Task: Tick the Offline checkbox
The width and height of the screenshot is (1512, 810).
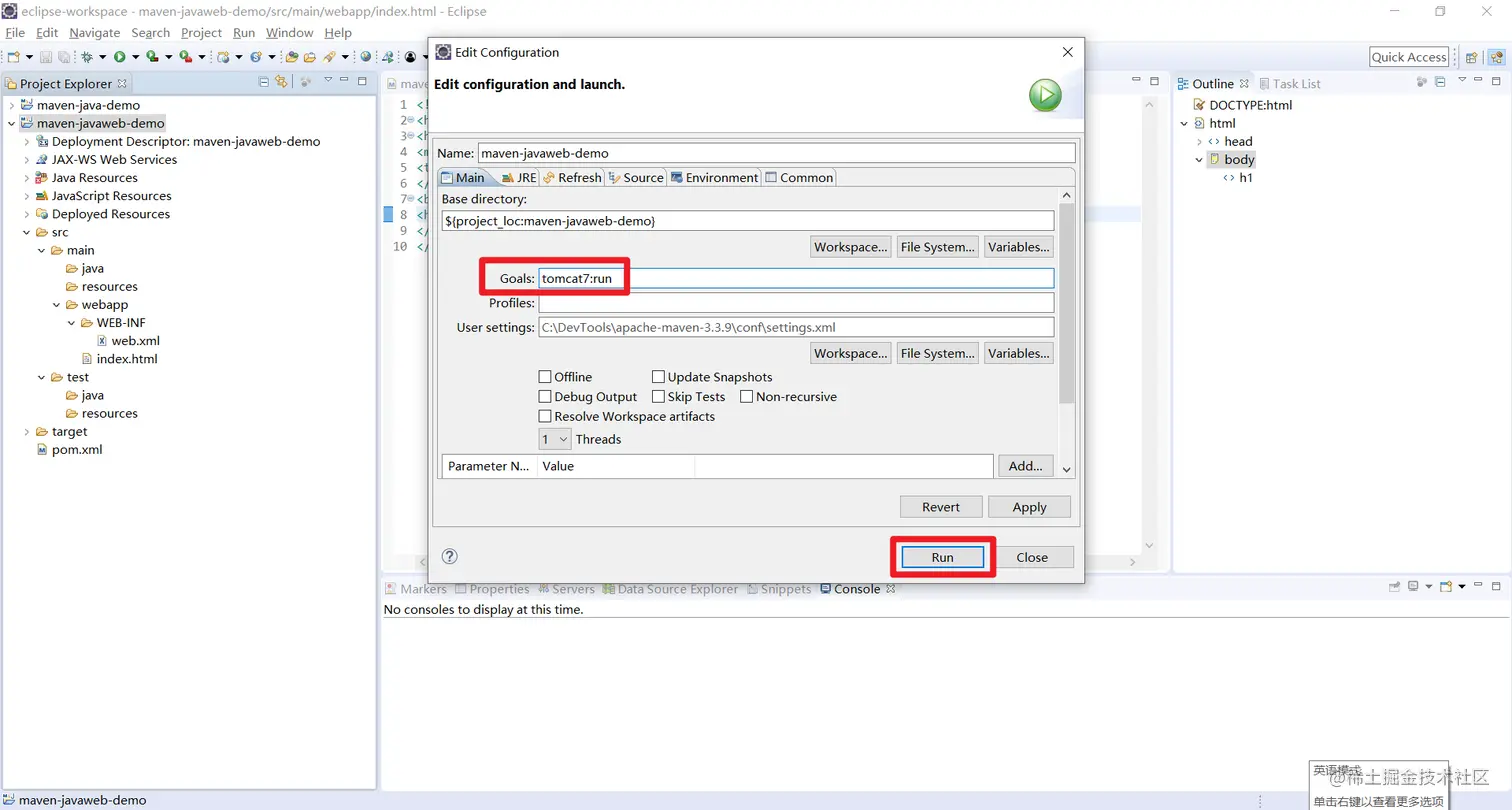Action: [x=545, y=377]
